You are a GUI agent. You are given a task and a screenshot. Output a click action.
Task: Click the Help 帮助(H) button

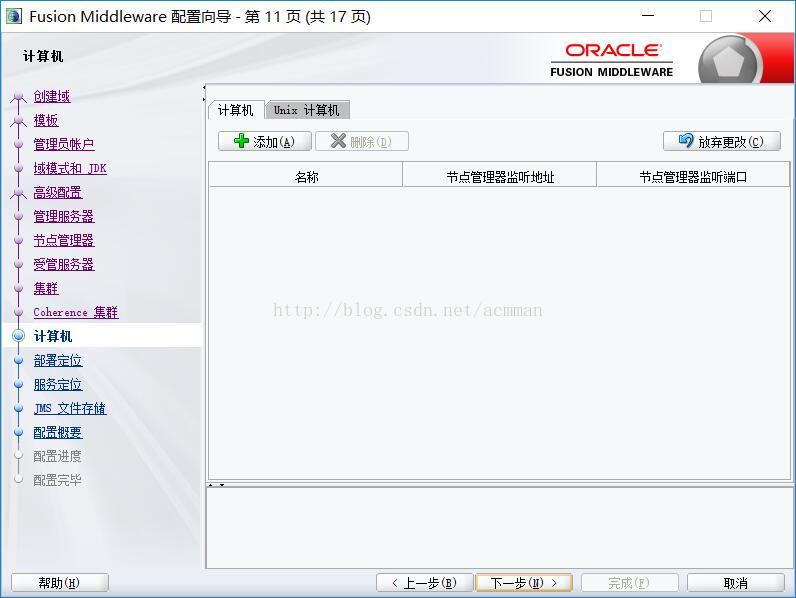(x=59, y=583)
